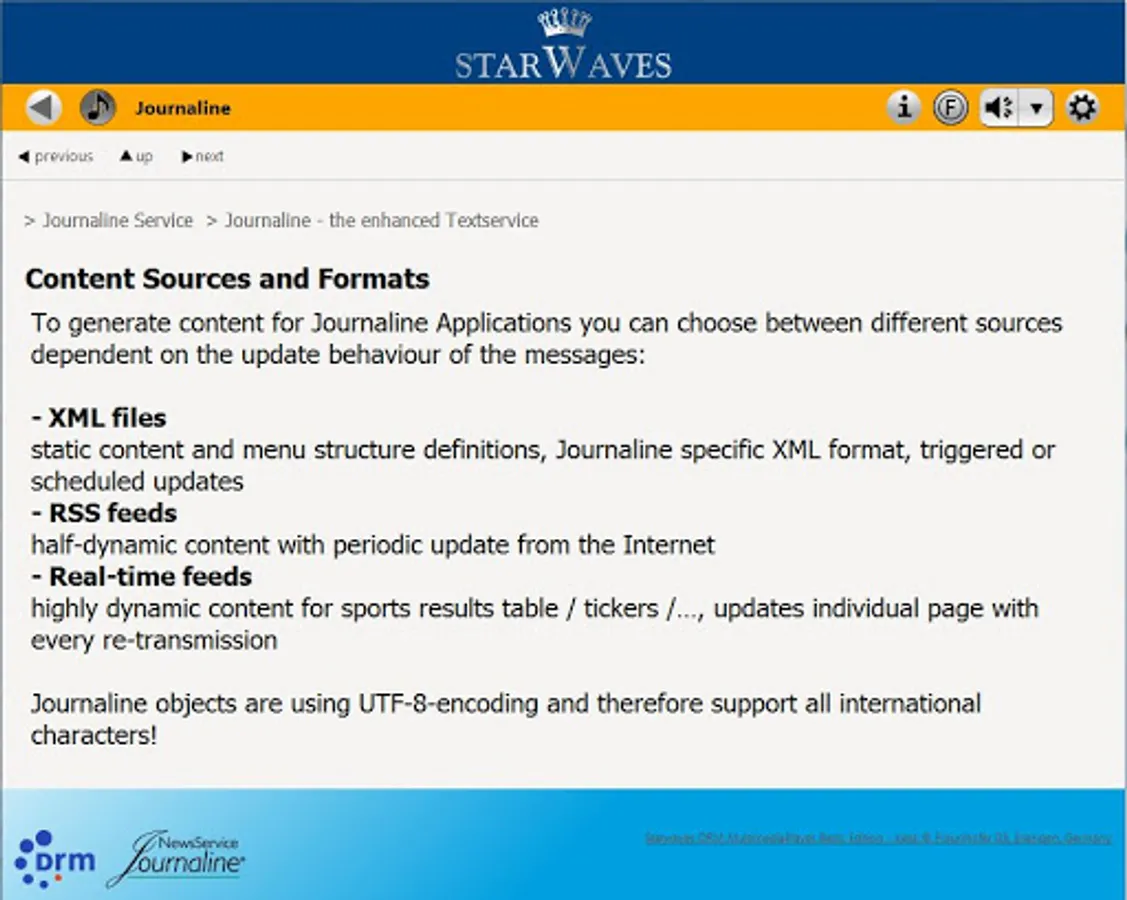
Task: Click the 'half-dynamic content with periodic update' line
Action: (372, 545)
